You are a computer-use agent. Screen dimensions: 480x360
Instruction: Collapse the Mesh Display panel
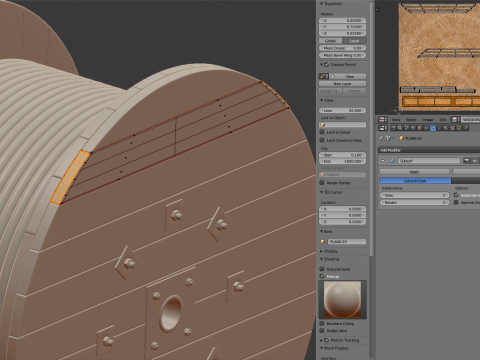click(322, 348)
